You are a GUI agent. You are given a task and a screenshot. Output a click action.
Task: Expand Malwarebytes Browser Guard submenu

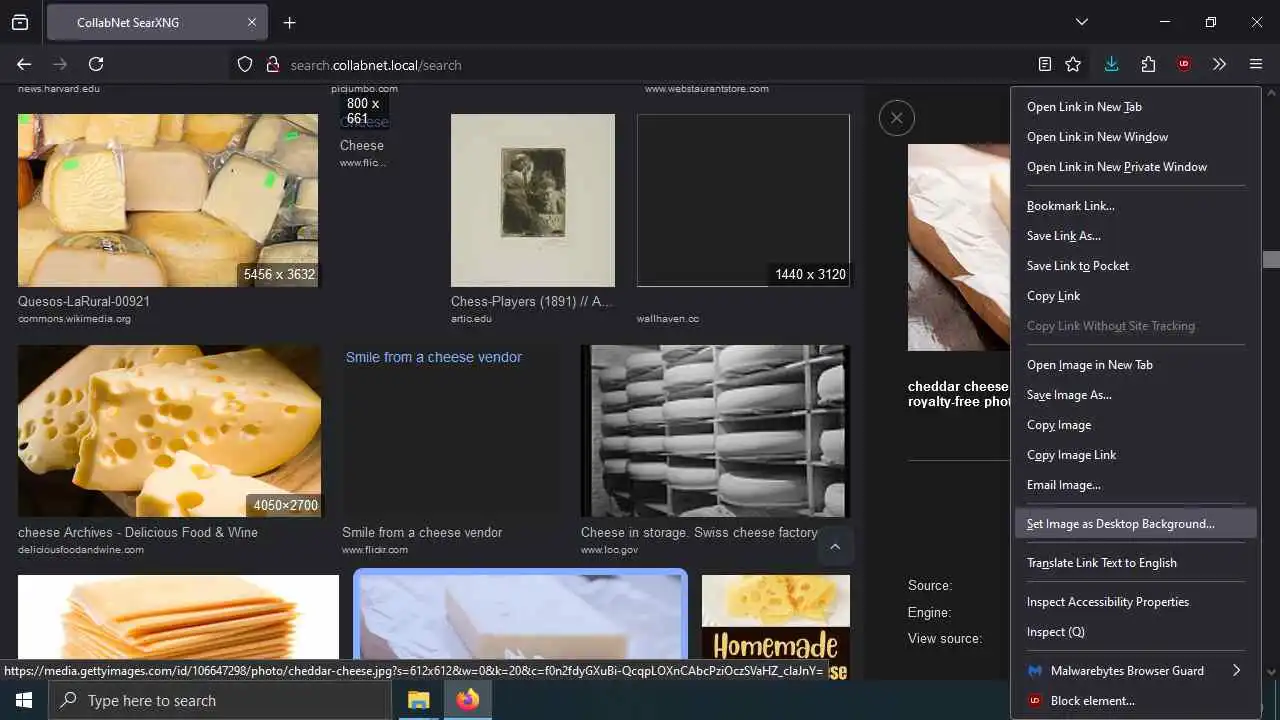coord(1136,671)
